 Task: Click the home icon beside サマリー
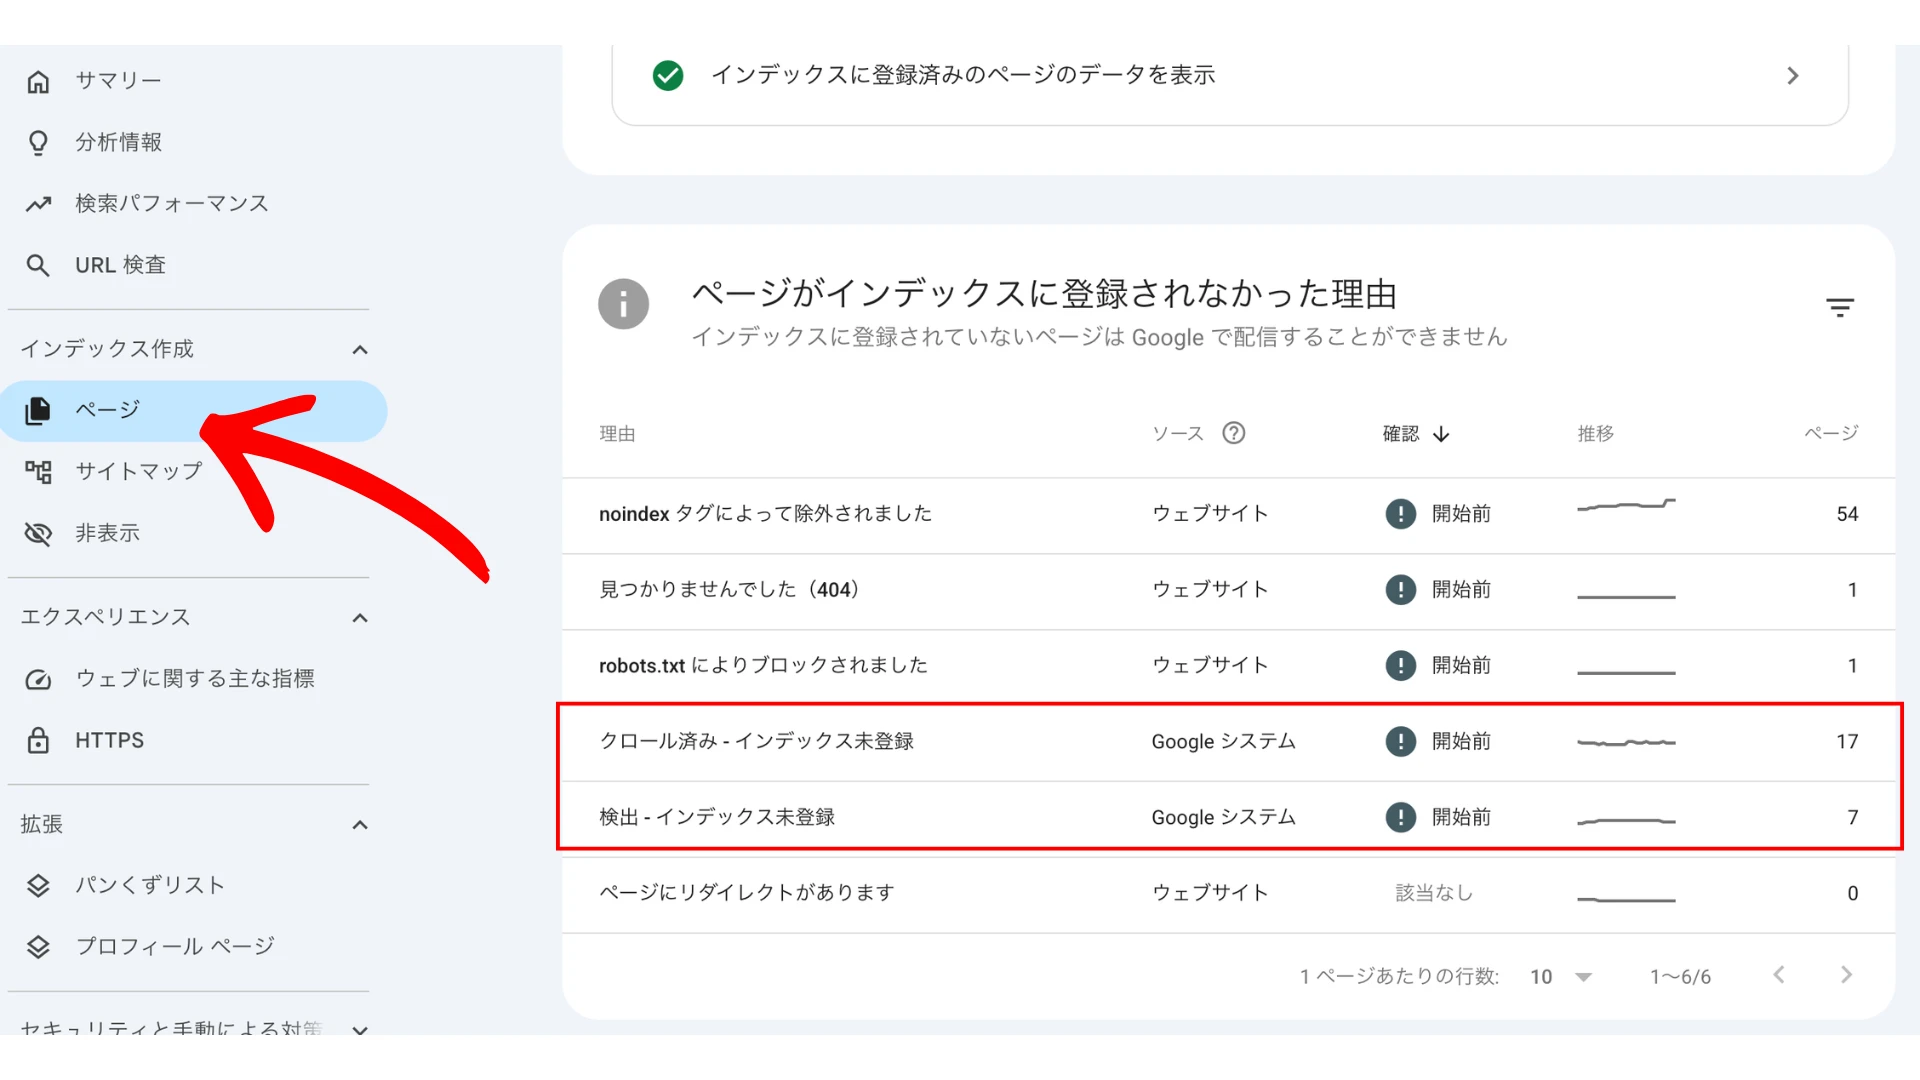[x=38, y=81]
